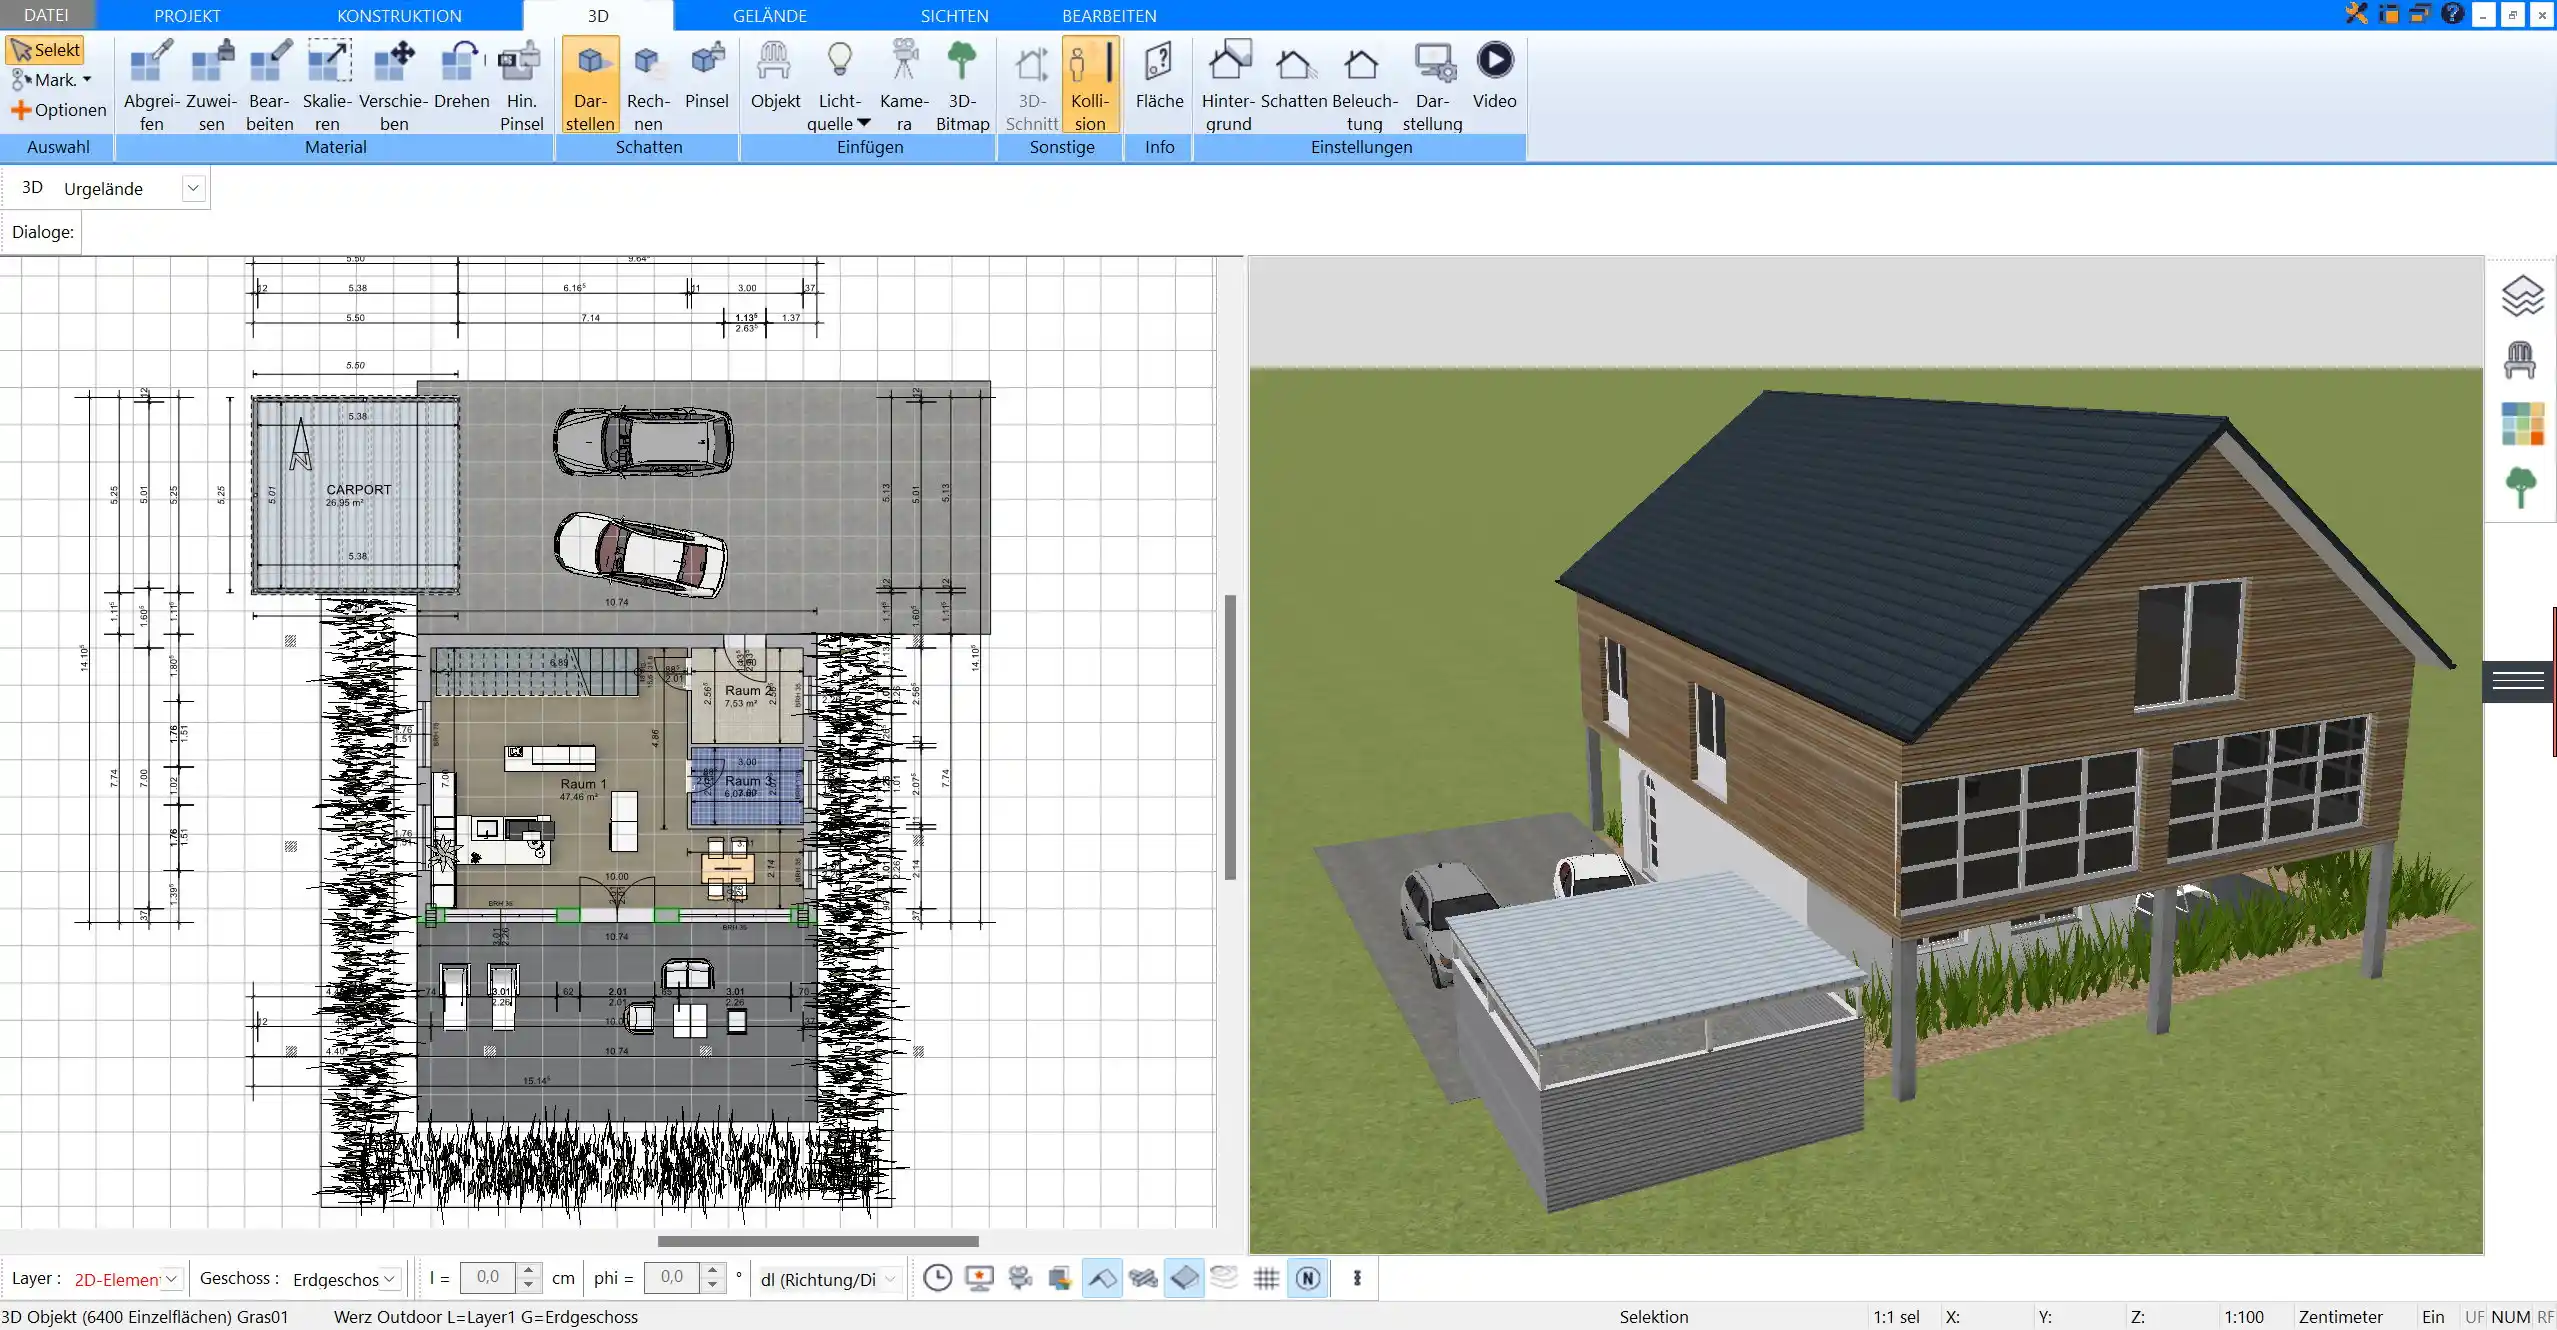
Task: Expand the Urgelände view dropdown
Action: tap(193, 188)
